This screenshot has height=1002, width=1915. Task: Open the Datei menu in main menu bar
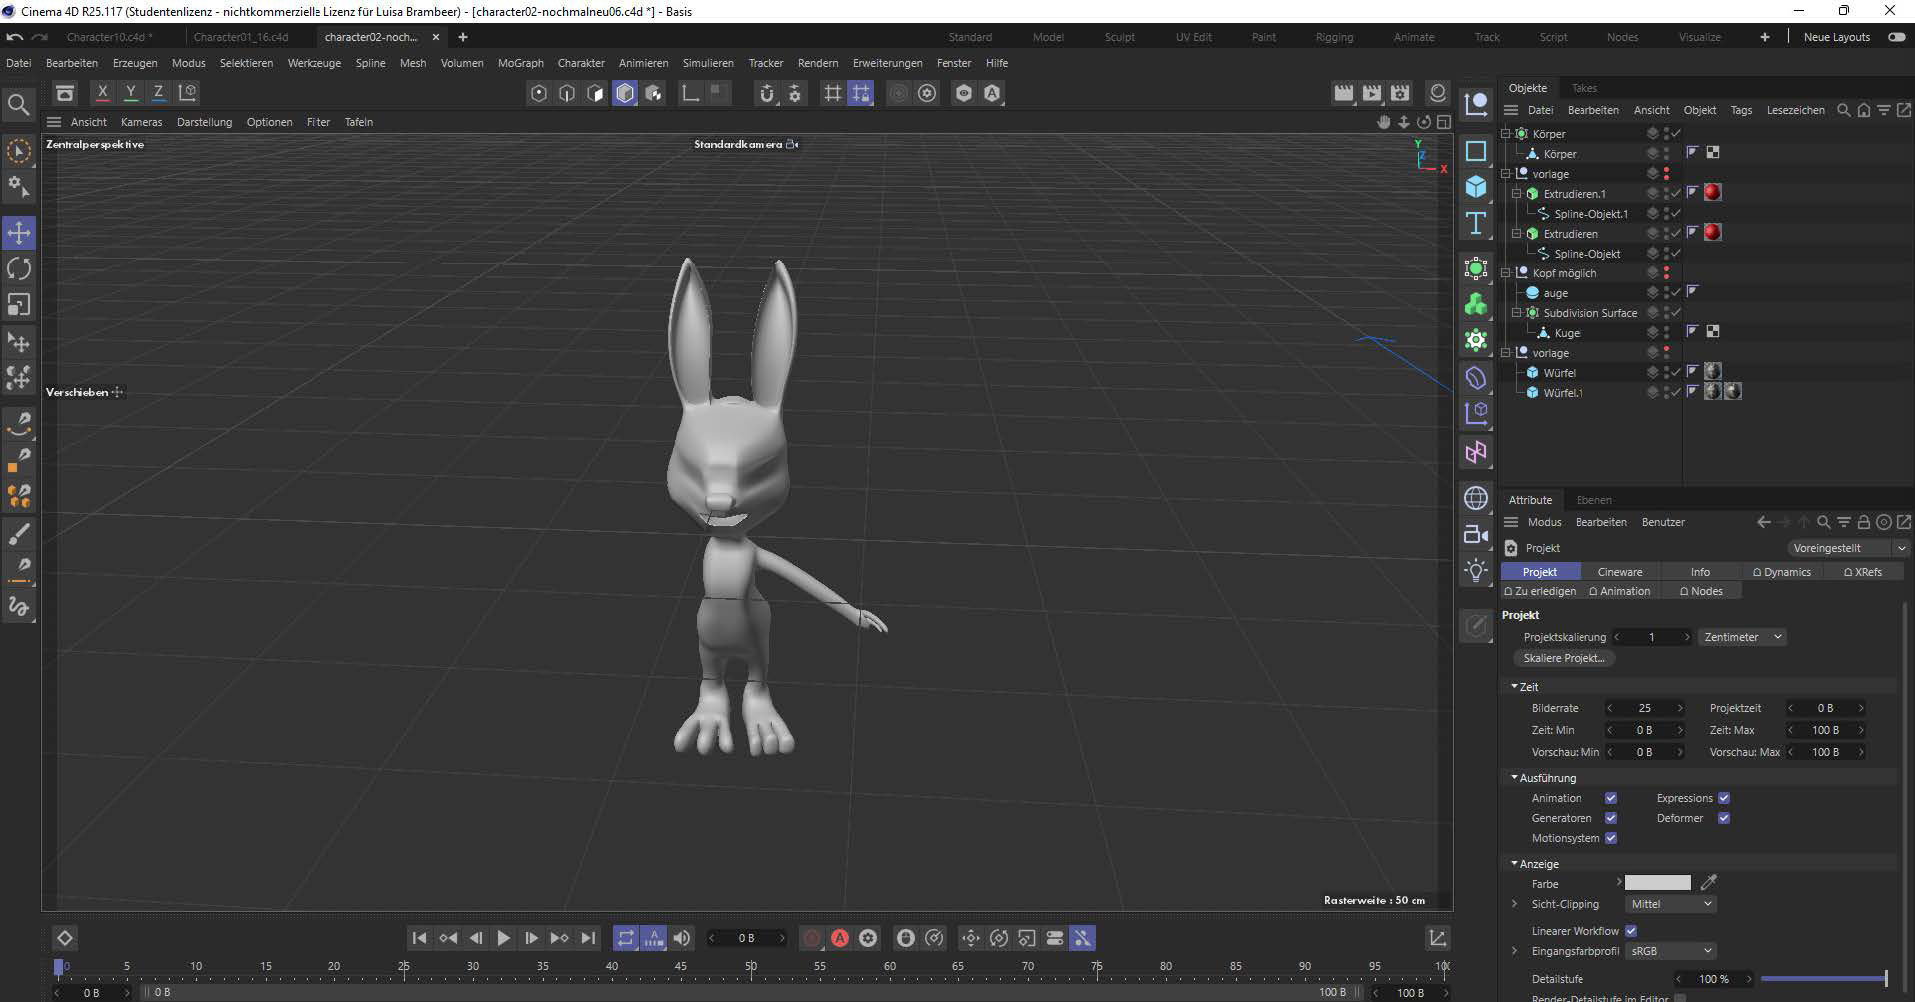coord(18,63)
